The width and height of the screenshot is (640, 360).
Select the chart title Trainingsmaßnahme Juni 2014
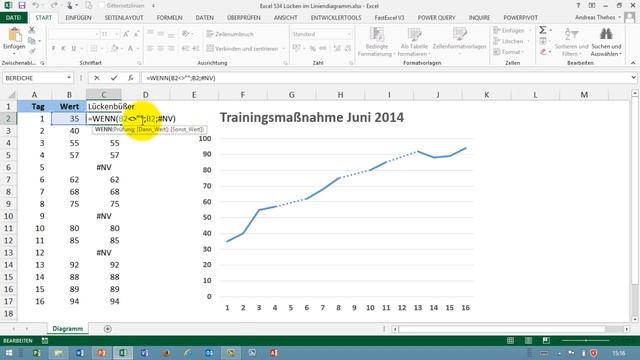pos(312,118)
